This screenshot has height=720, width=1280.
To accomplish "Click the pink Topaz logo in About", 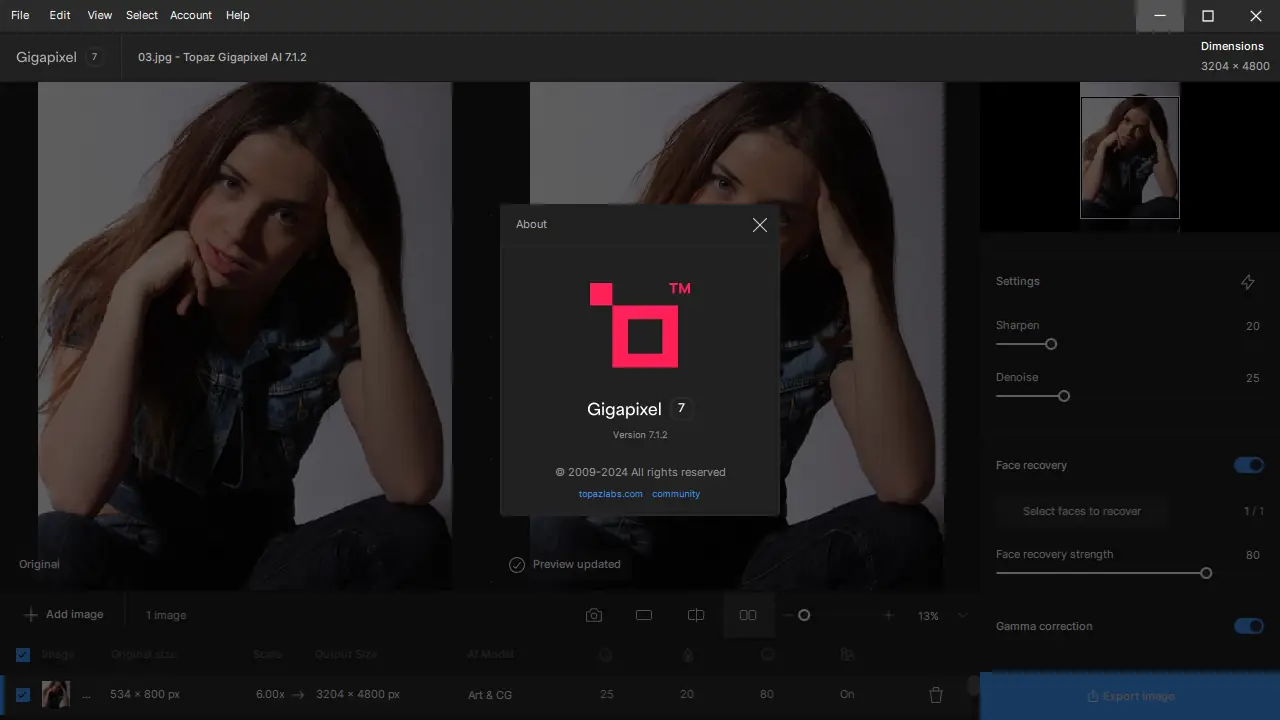I will pyautogui.click(x=640, y=325).
